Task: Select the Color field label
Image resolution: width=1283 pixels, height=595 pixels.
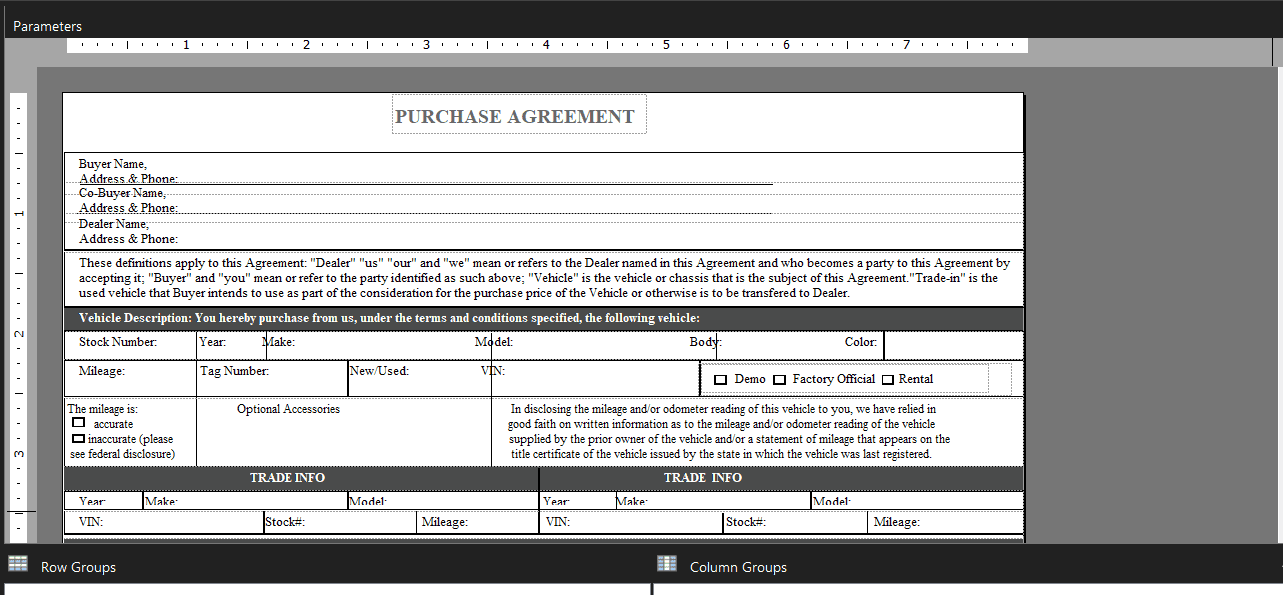Action: pyautogui.click(x=860, y=342)
